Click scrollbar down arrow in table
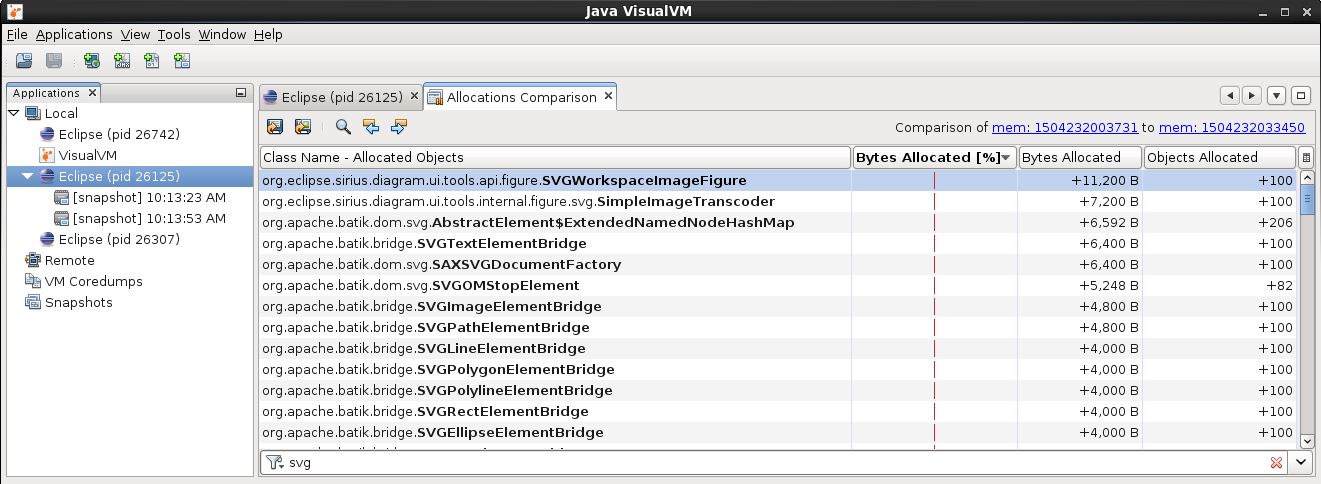Image resolution: width=1321 pixels, height=484 pixels. (1306, 439)
